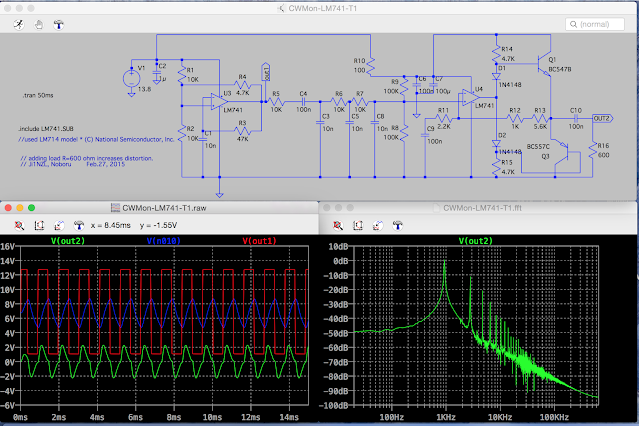Screen dimensions: 639x426
Task: Click the OUT2 output port flag
Action: coord(602,119)
